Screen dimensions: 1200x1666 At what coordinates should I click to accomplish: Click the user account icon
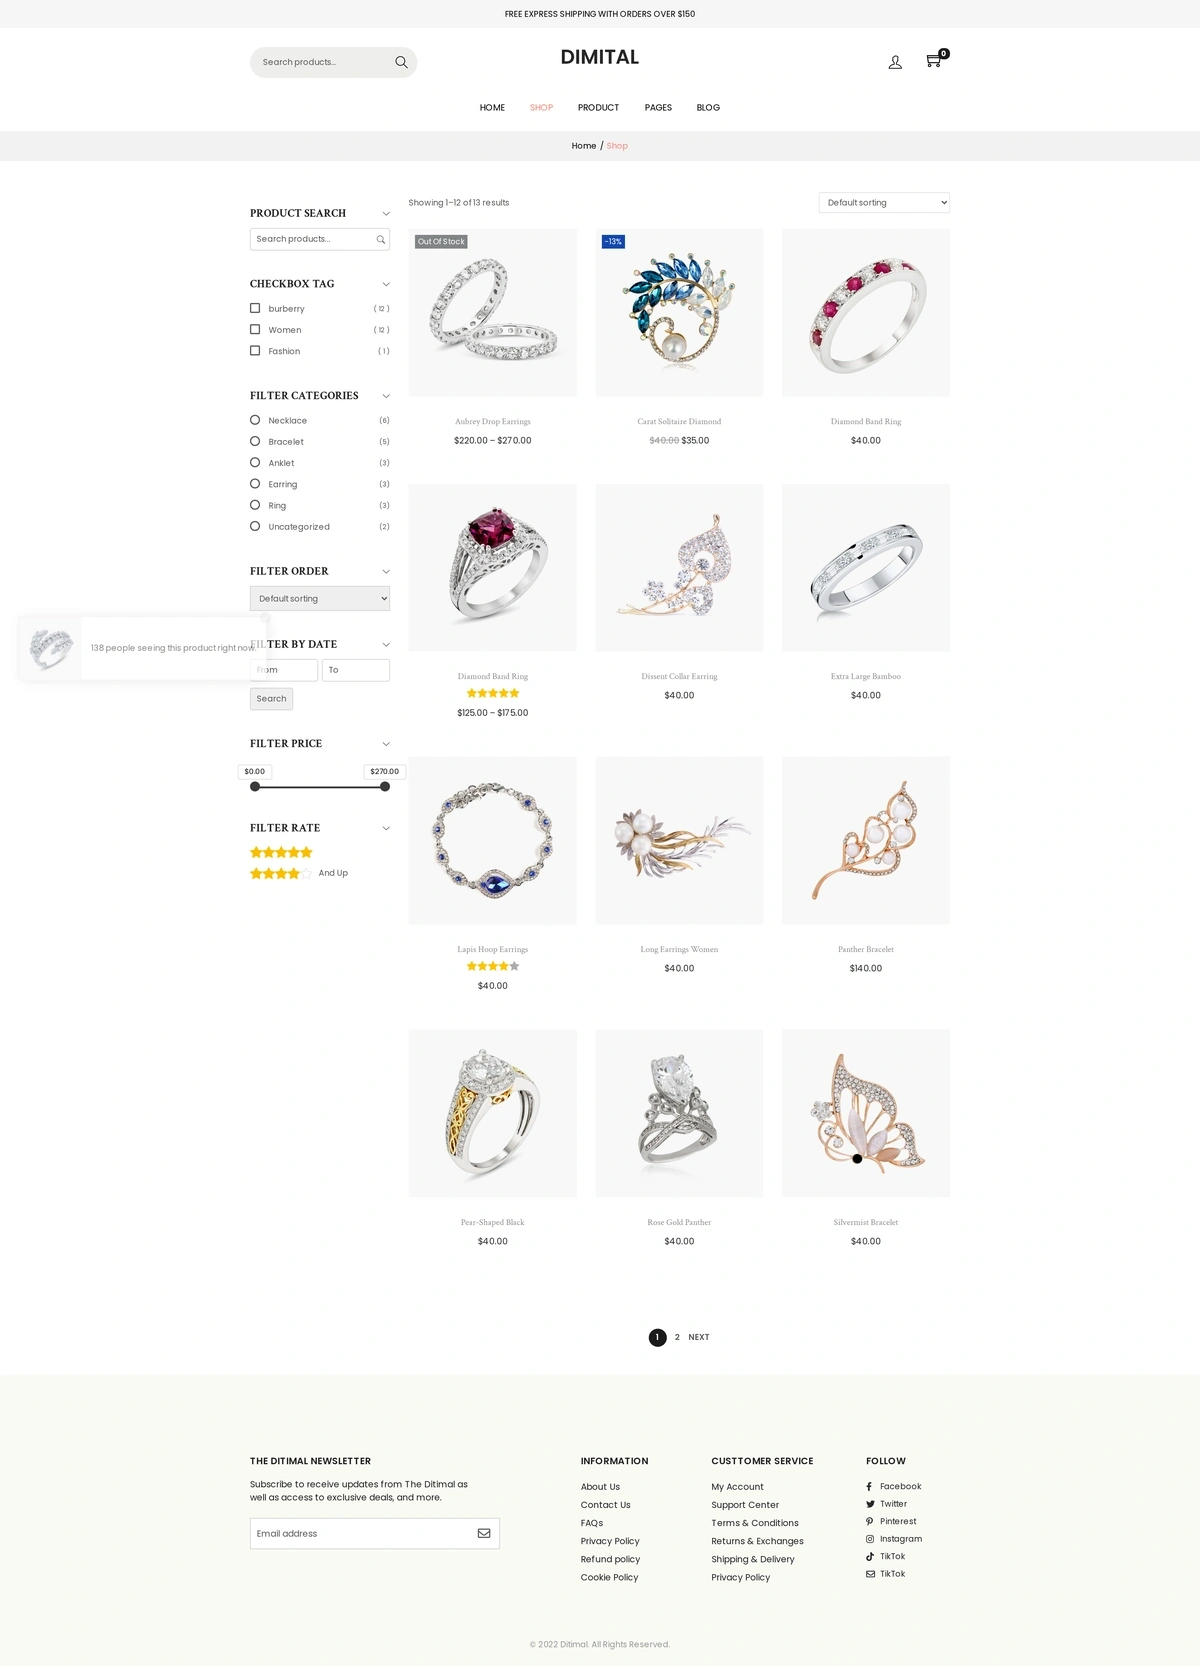[895, 62]
